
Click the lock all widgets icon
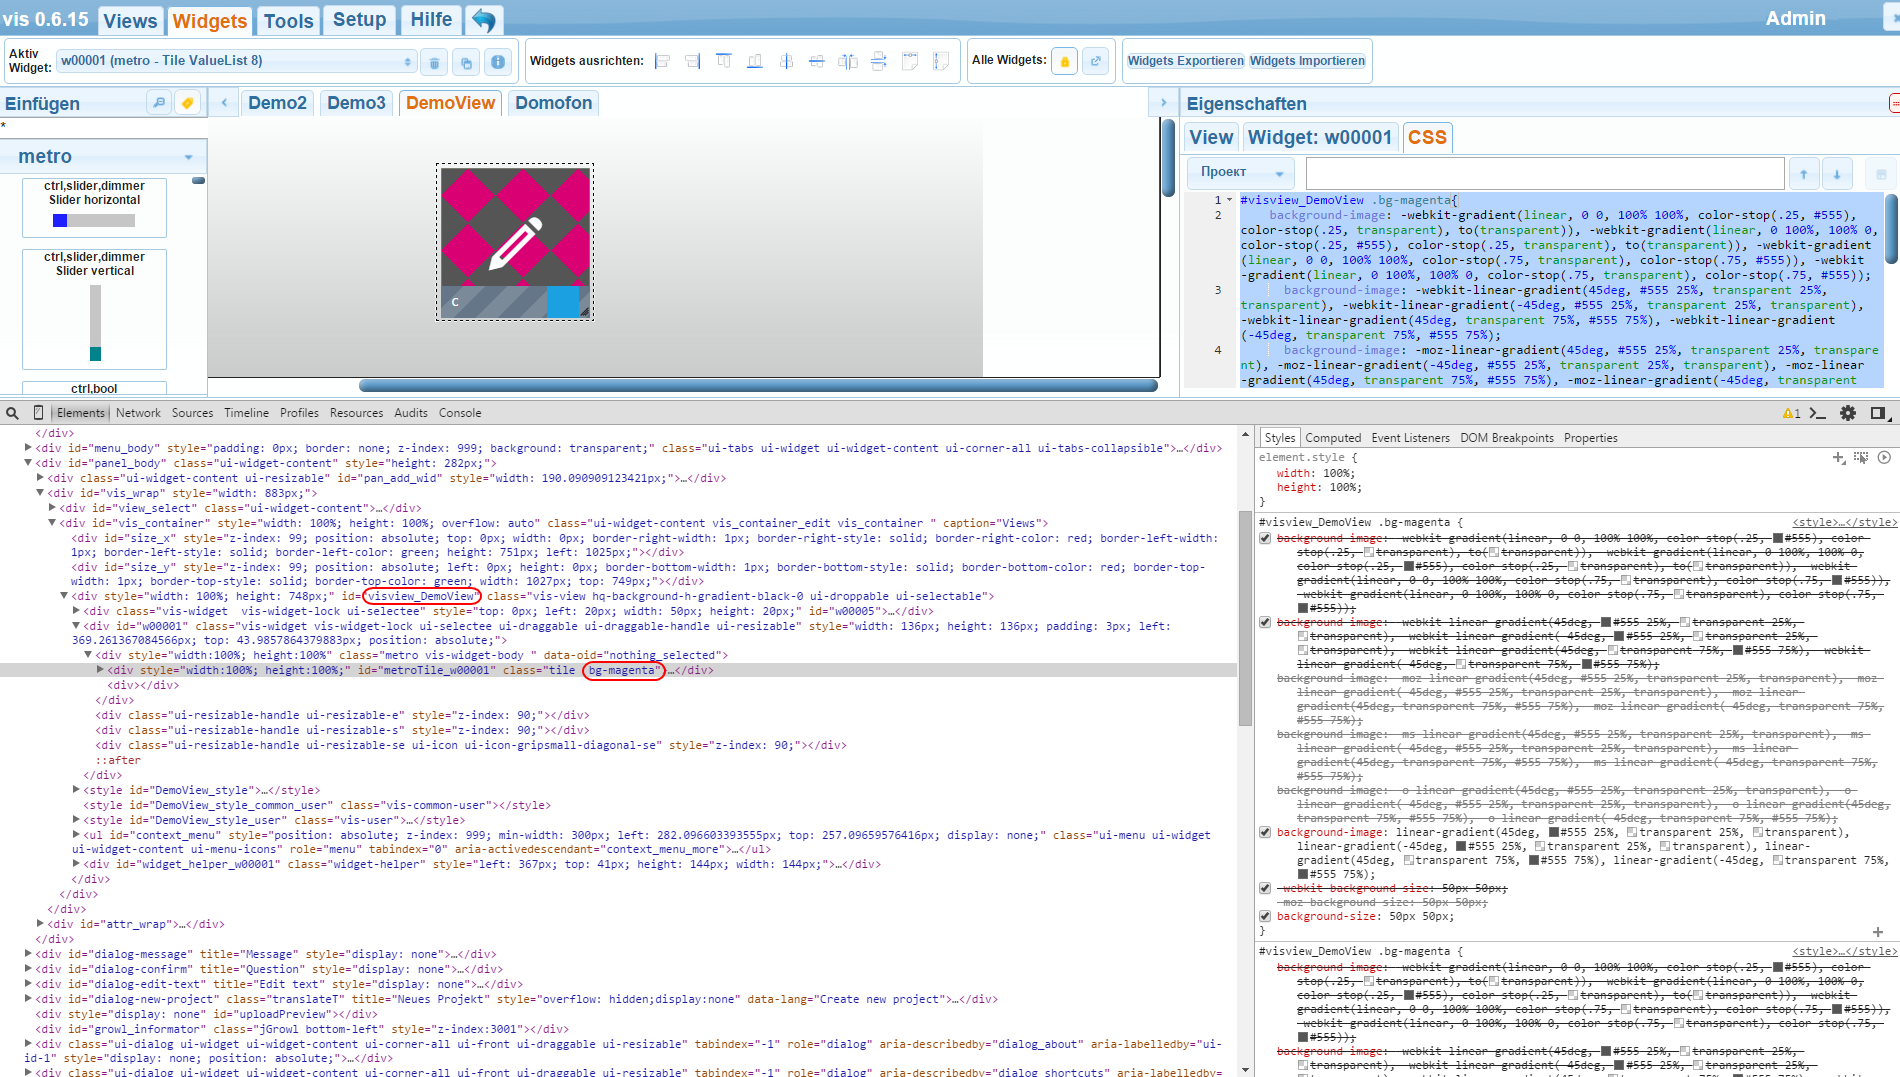tap(1065, 61)
